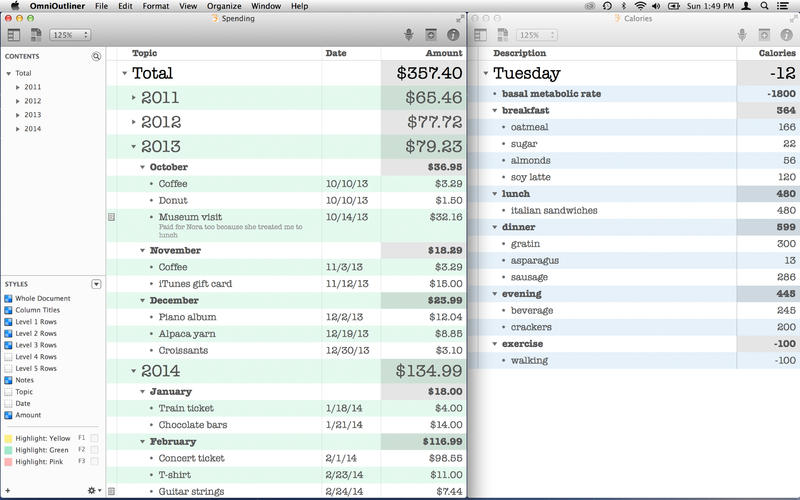The width and height of the screenshot is (800, 500).
Task: Click the yellow highlight color swatch
Action: pyautogui.click(x=9, y=438)
